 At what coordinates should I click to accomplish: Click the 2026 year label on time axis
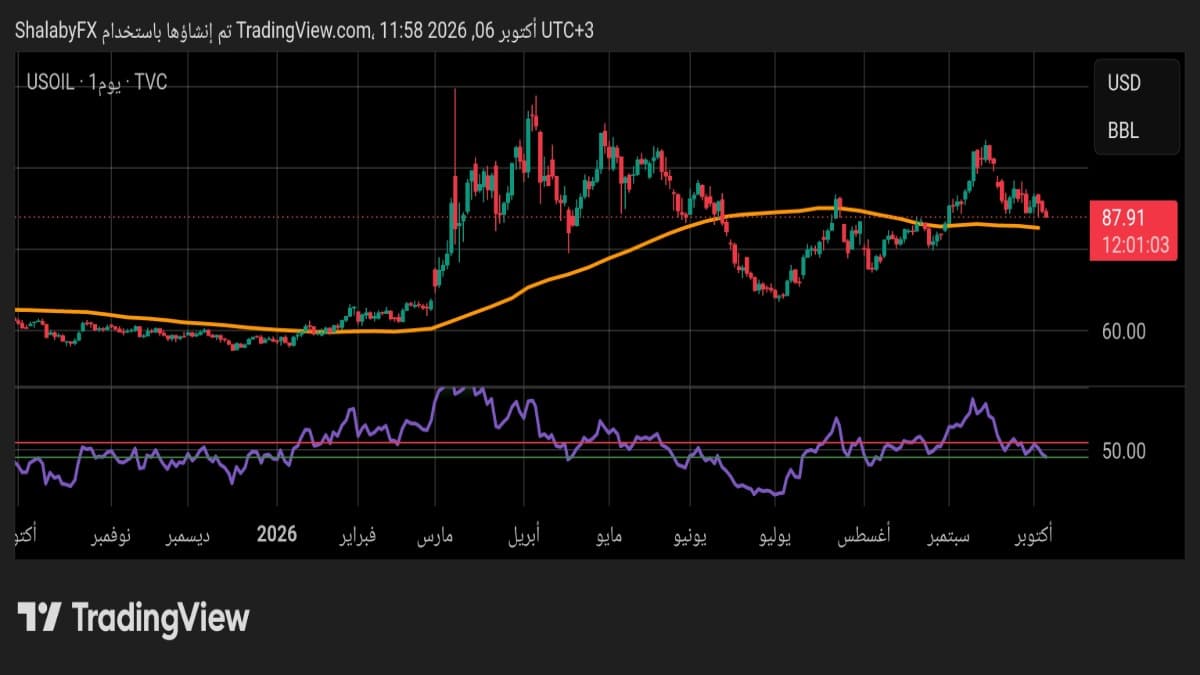(277, 534)
